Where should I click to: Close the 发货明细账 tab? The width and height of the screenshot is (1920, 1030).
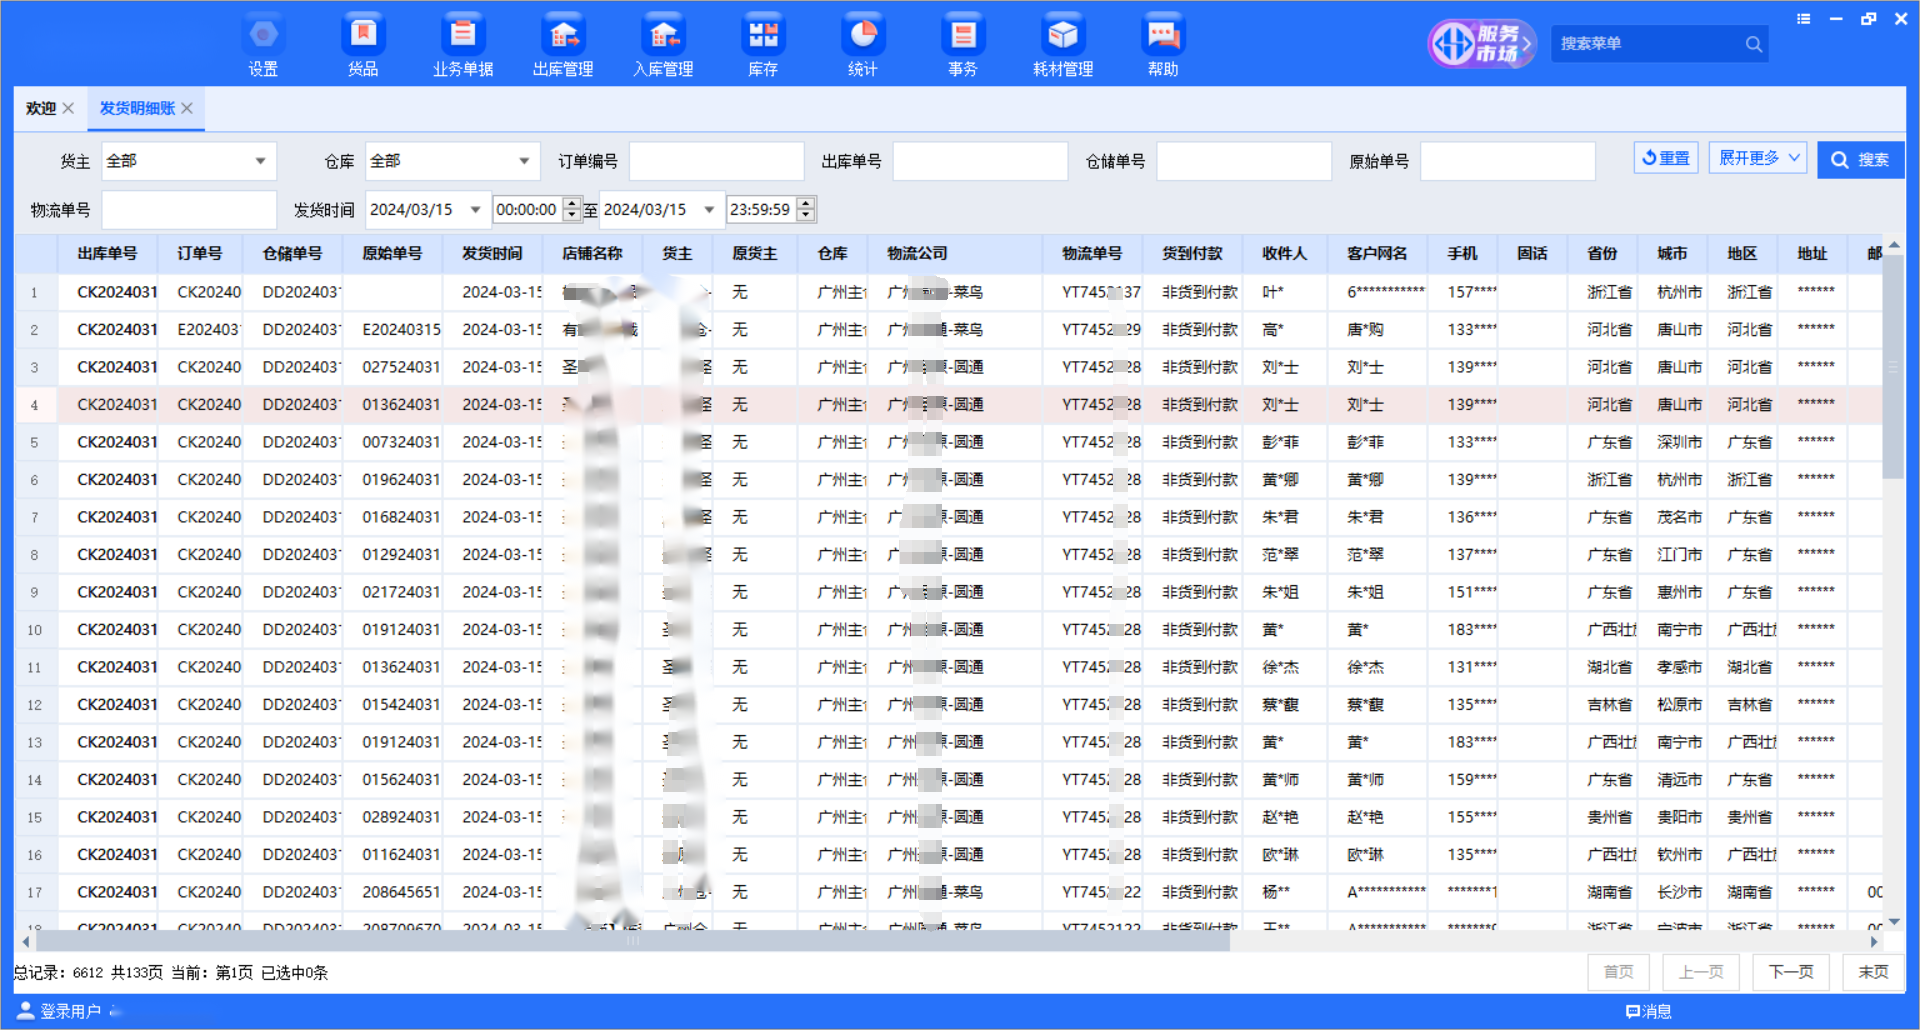pos(187,108)
